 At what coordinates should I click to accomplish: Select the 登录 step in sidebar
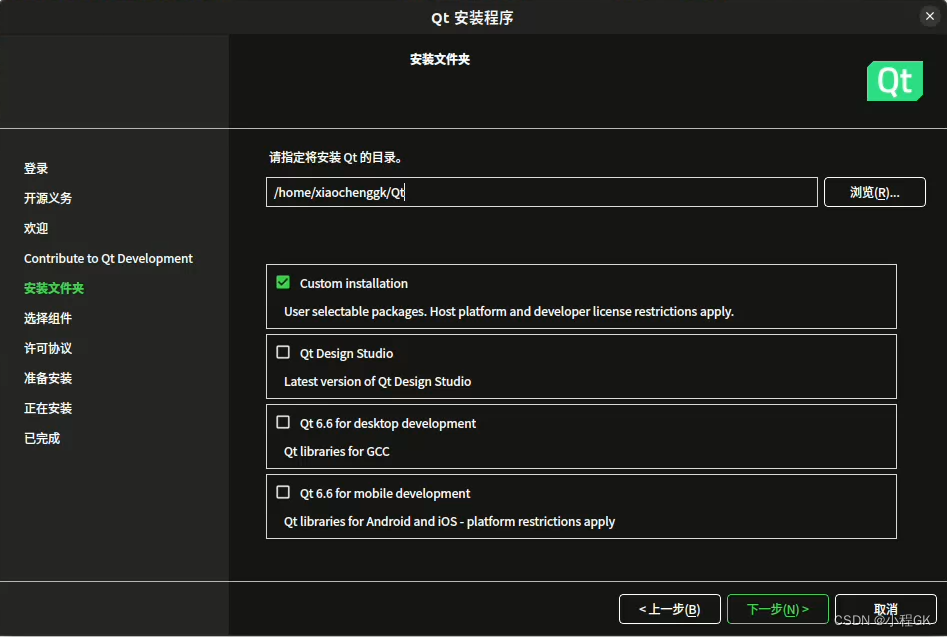[36, 168]
